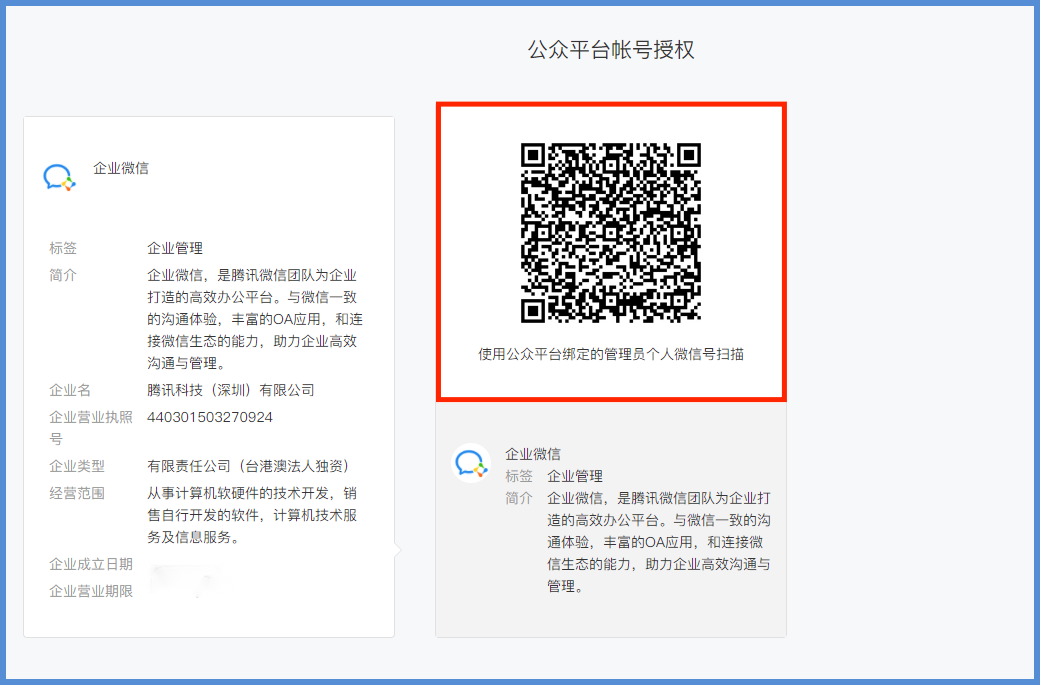The image size is (1040, 685).
Task: Click the 经营范围 label
Action: coord(77,493)
